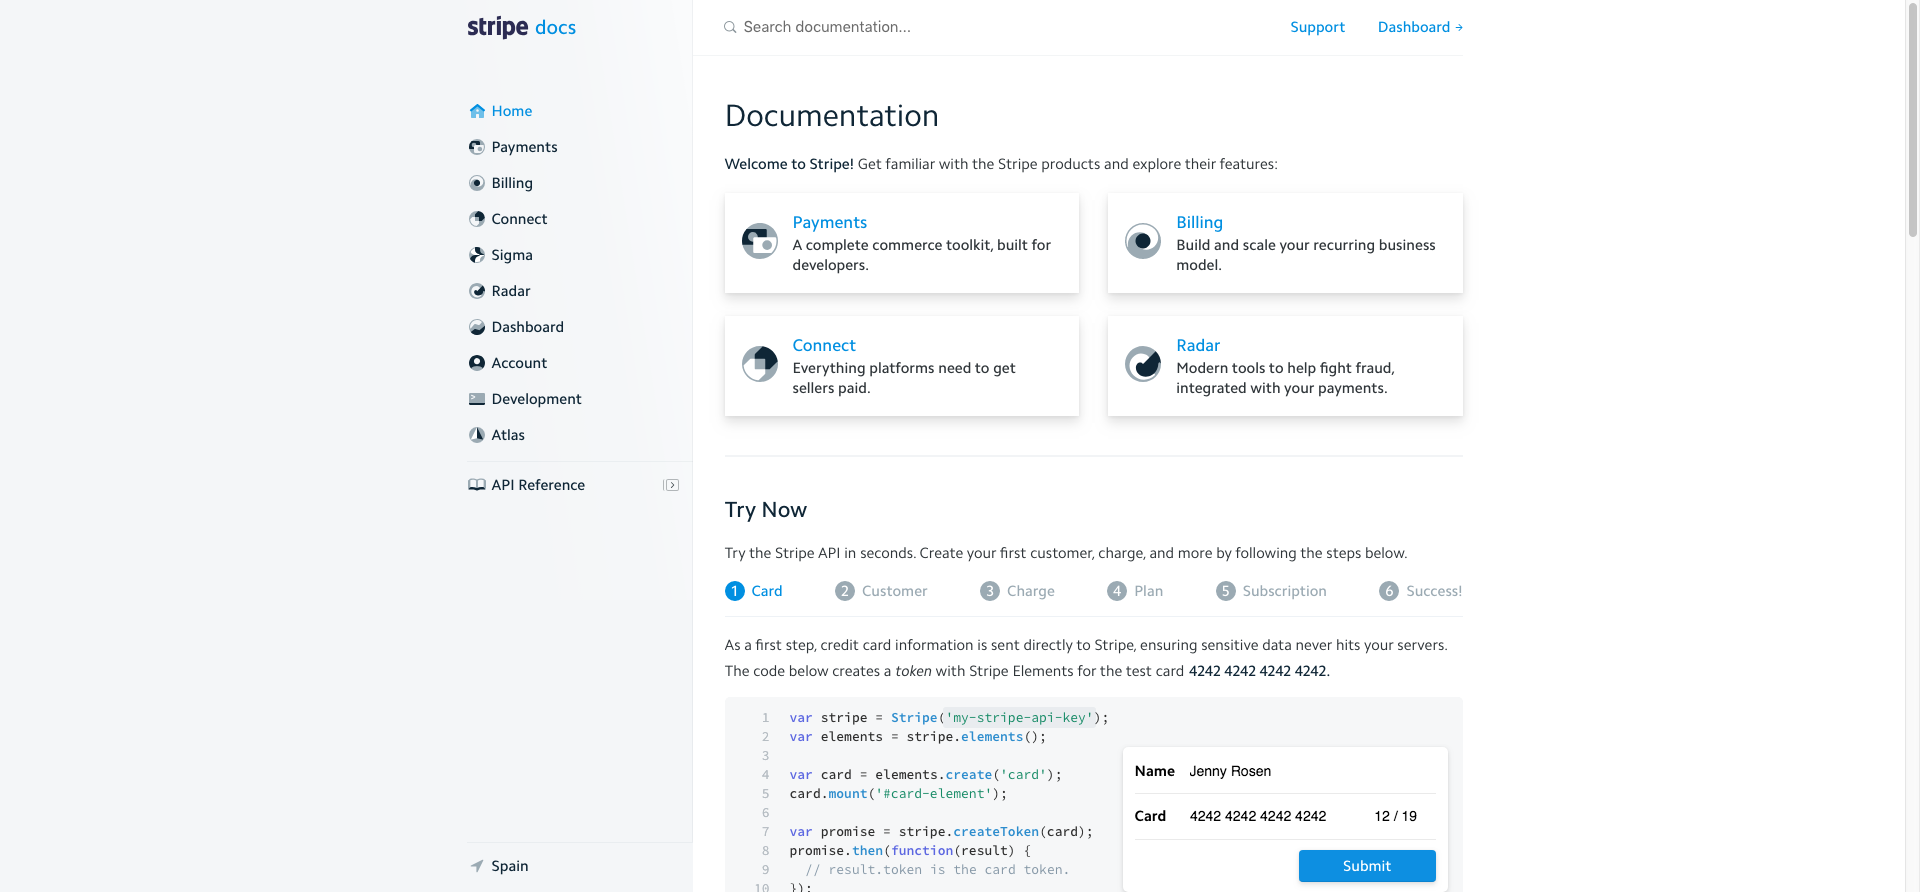The width and height of the screenshot is (1920, 892).
Task: Open Account in the sidebar
Action: point(519,363)
